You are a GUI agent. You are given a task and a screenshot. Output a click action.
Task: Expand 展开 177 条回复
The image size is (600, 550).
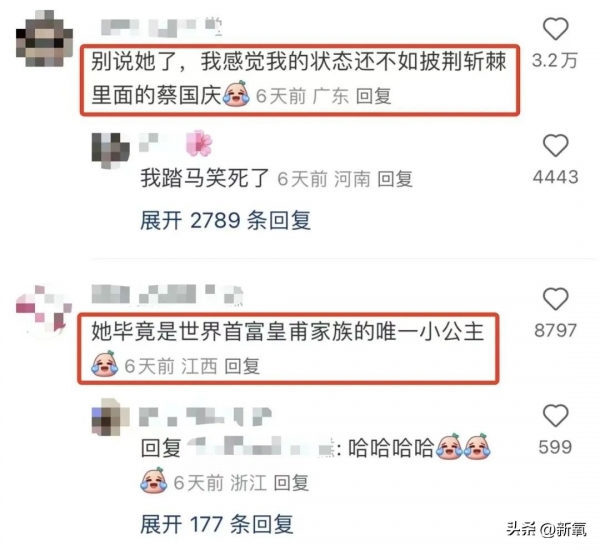(217, 524)
